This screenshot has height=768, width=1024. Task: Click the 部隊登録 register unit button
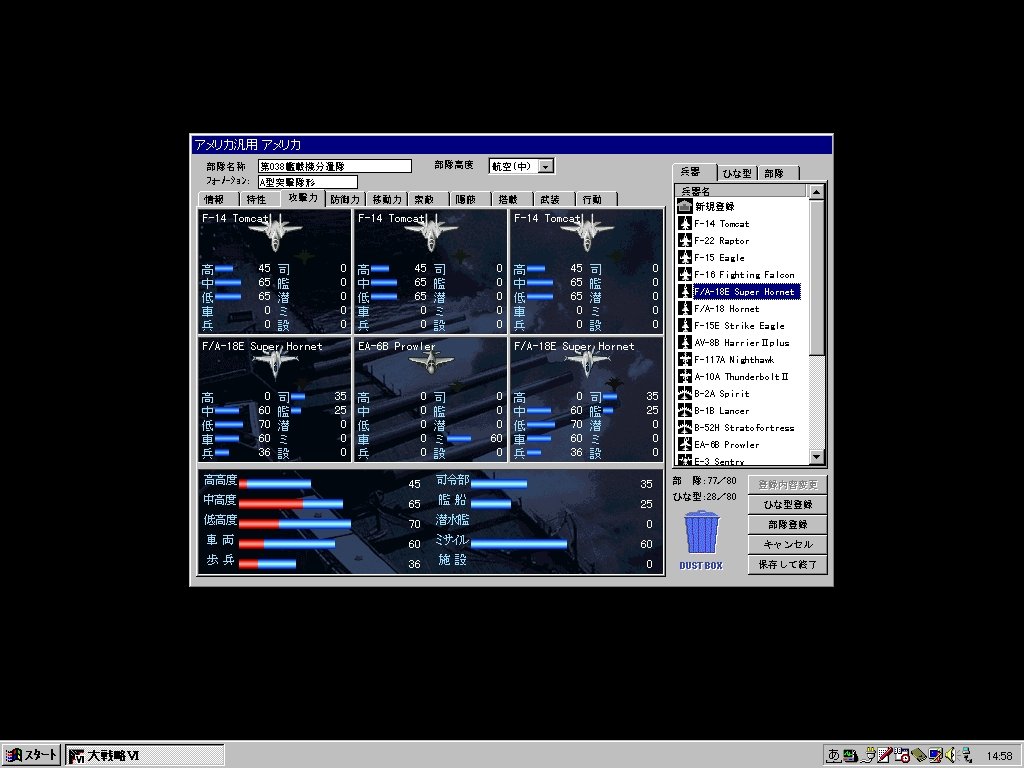(x=788, y=524)
